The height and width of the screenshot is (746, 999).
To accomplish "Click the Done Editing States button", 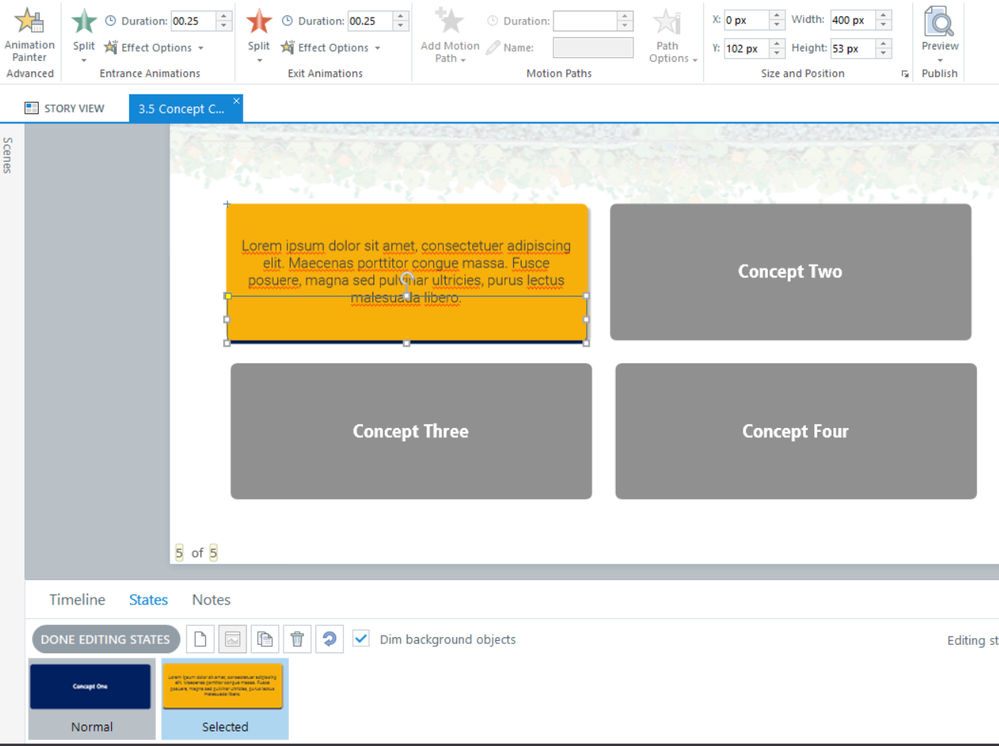I will pos(105,639).
